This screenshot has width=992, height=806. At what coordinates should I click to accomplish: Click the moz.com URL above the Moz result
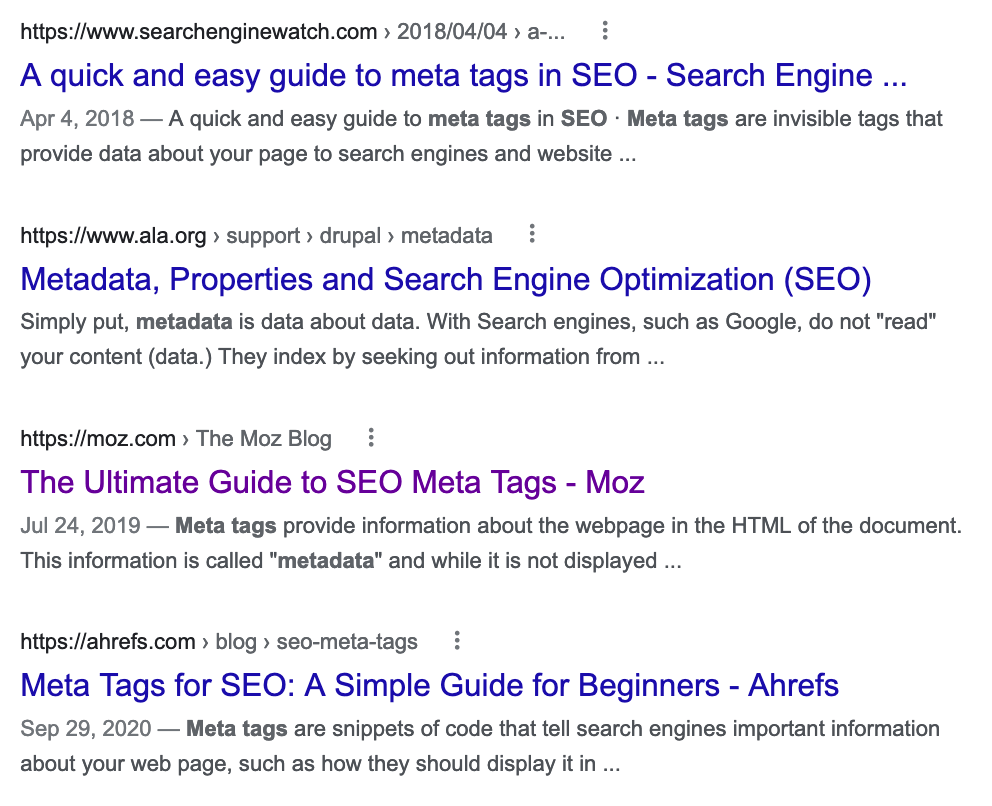[x=97, y=438]
